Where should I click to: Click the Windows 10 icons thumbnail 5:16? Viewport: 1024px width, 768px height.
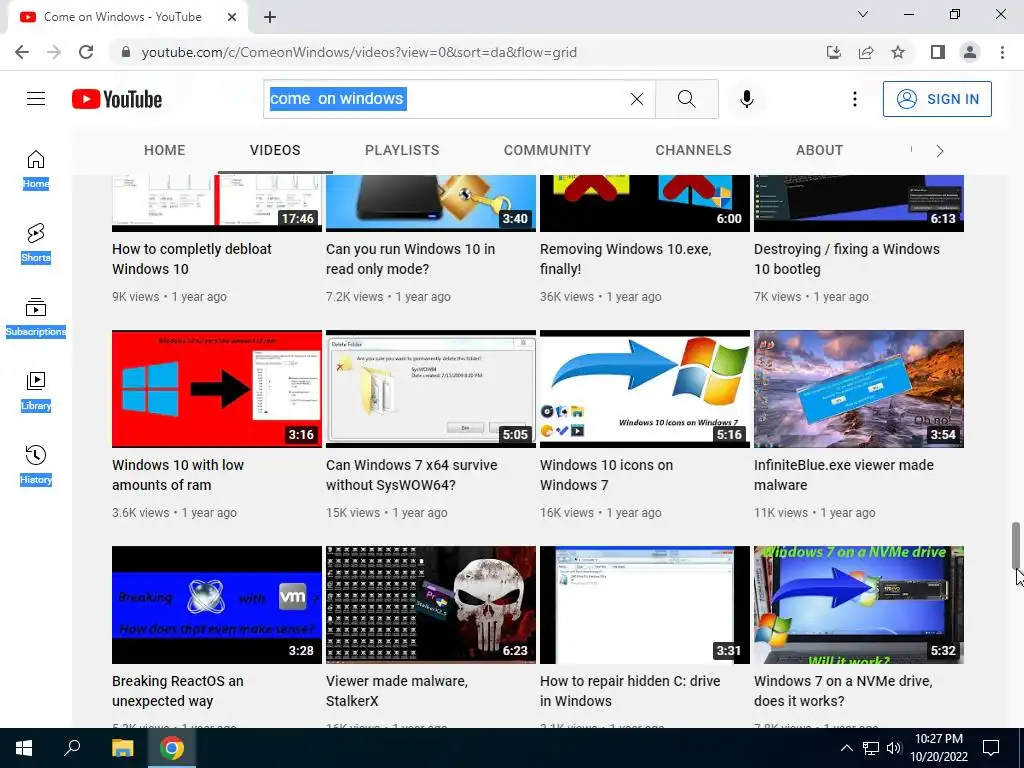click(x=645, y=389)
